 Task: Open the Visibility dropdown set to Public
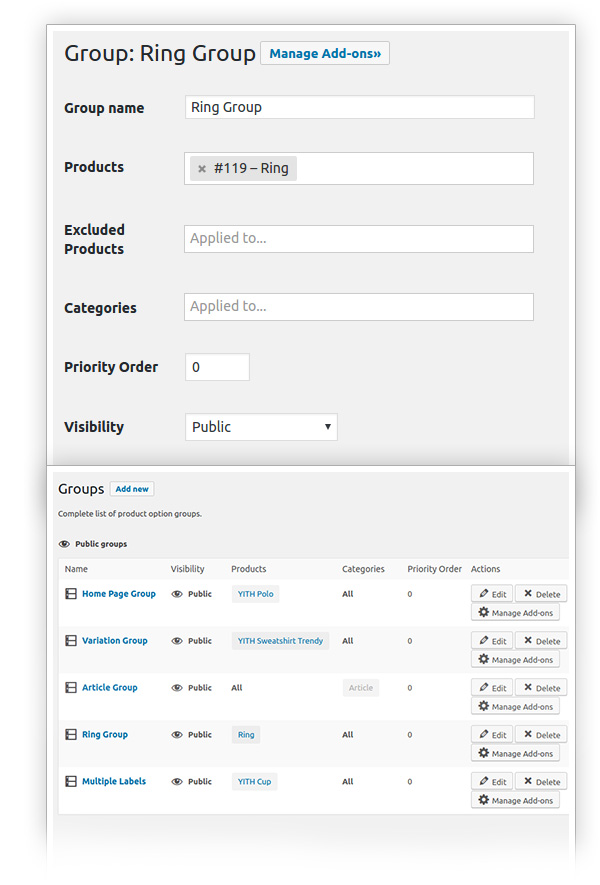261,427
